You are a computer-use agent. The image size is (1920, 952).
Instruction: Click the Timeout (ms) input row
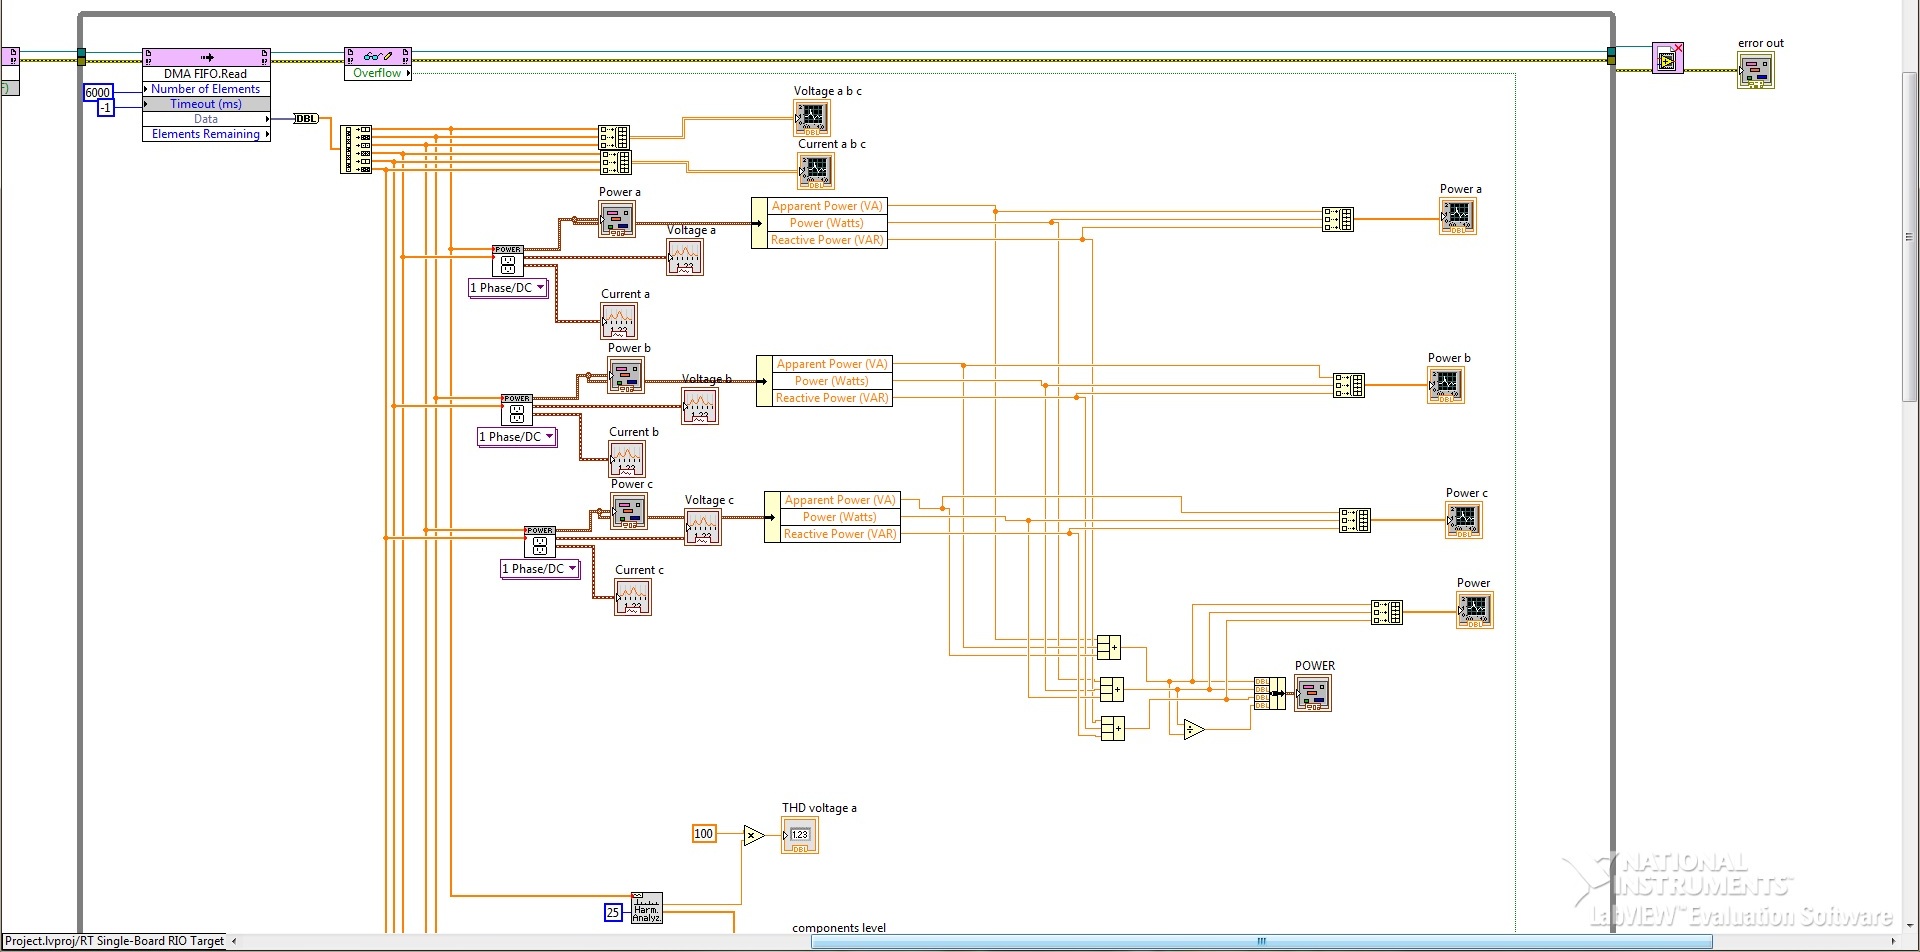tap(206, 104)
